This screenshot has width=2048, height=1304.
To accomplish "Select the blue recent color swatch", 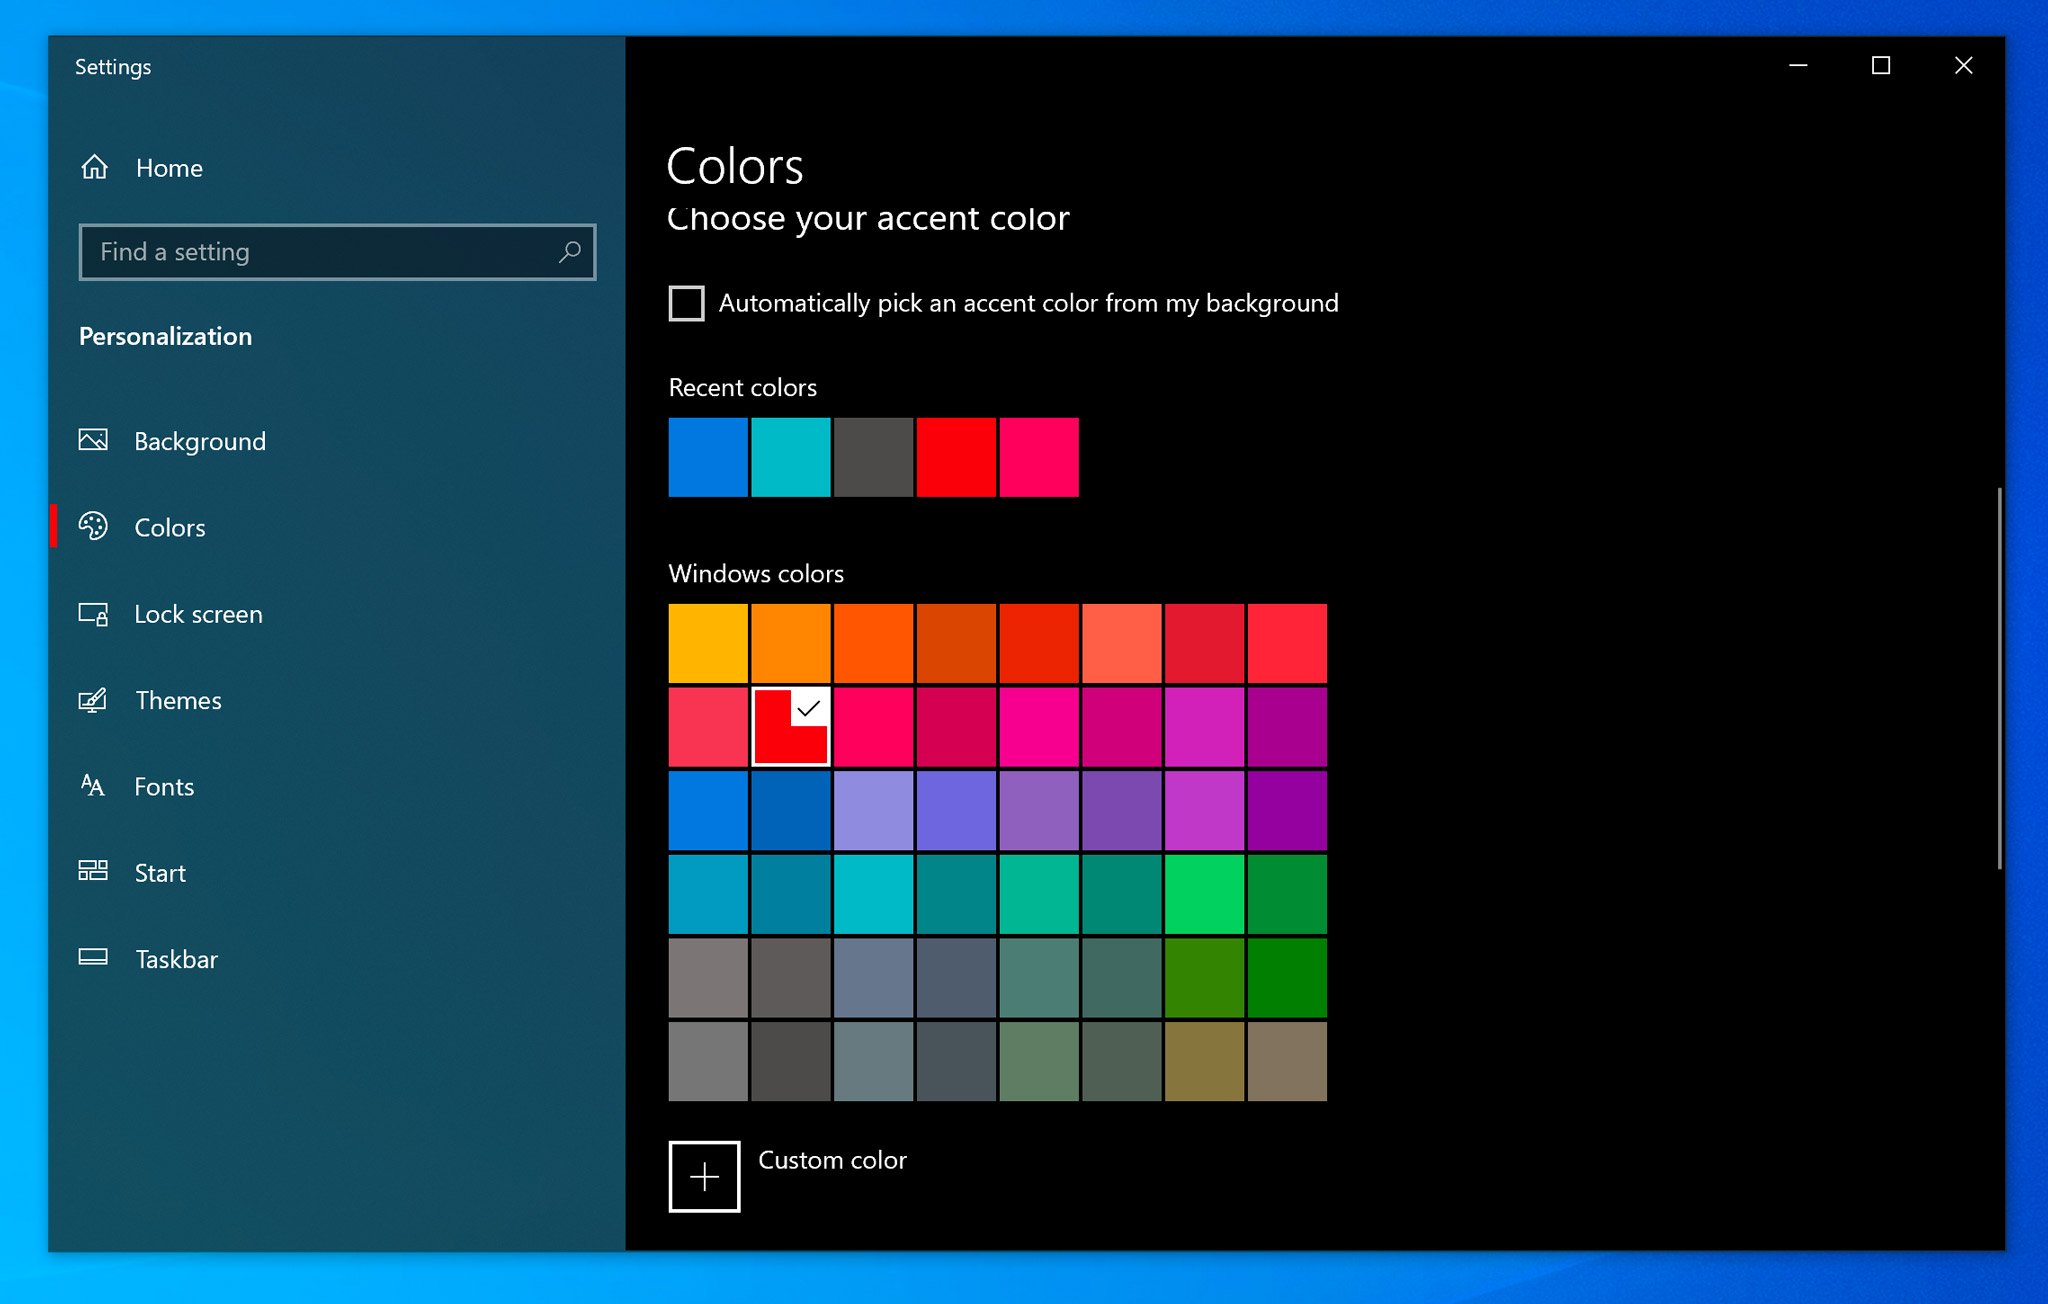I will pos(709,457).
